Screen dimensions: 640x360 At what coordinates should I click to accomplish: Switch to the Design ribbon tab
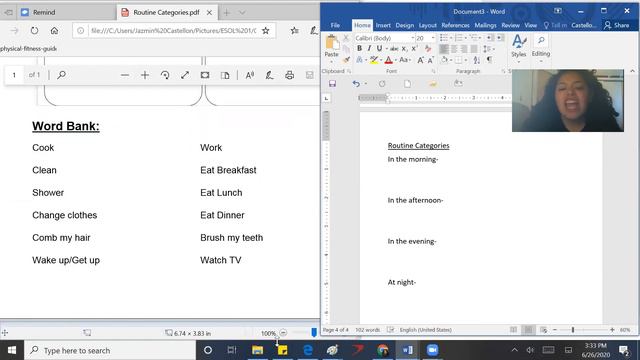click(x=404, y=25)
